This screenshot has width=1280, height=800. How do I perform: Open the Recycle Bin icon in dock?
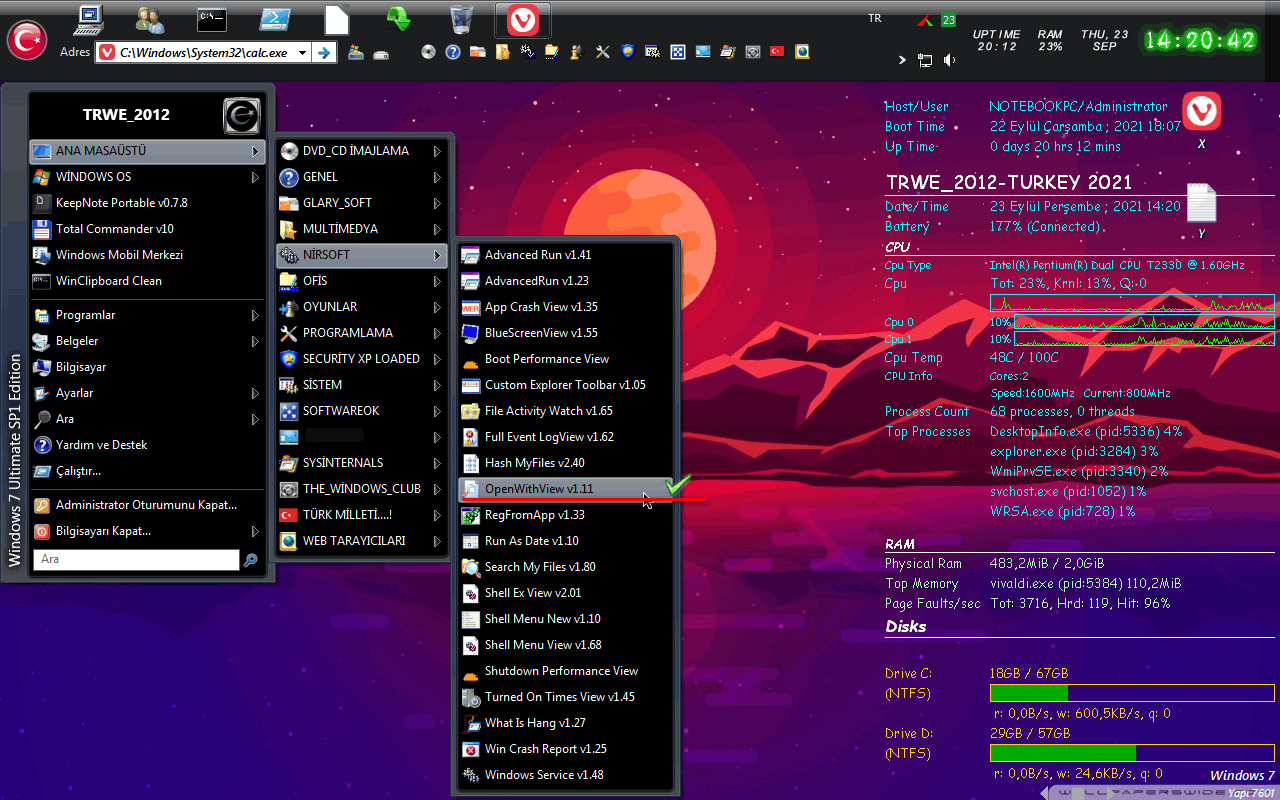(x=461, y=19)
